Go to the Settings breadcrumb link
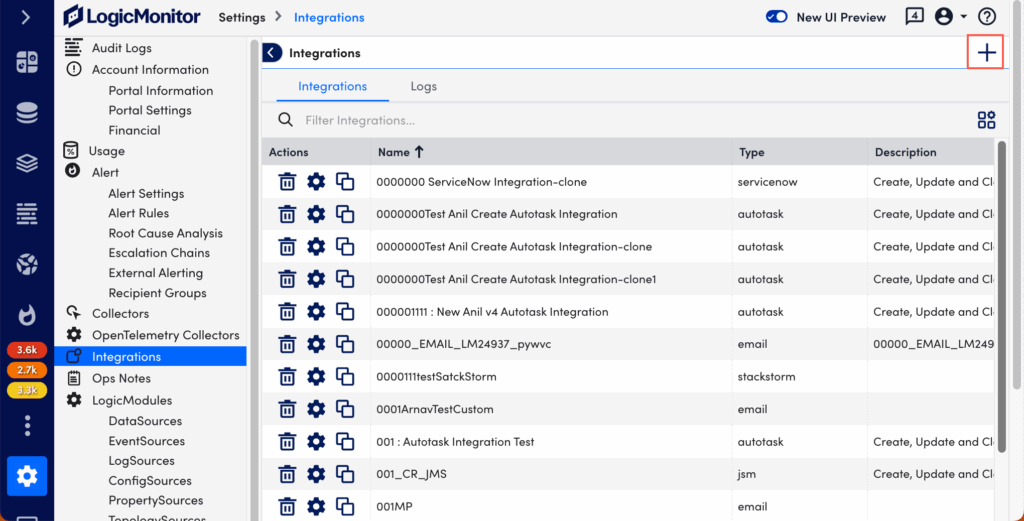 pos(241,17)
